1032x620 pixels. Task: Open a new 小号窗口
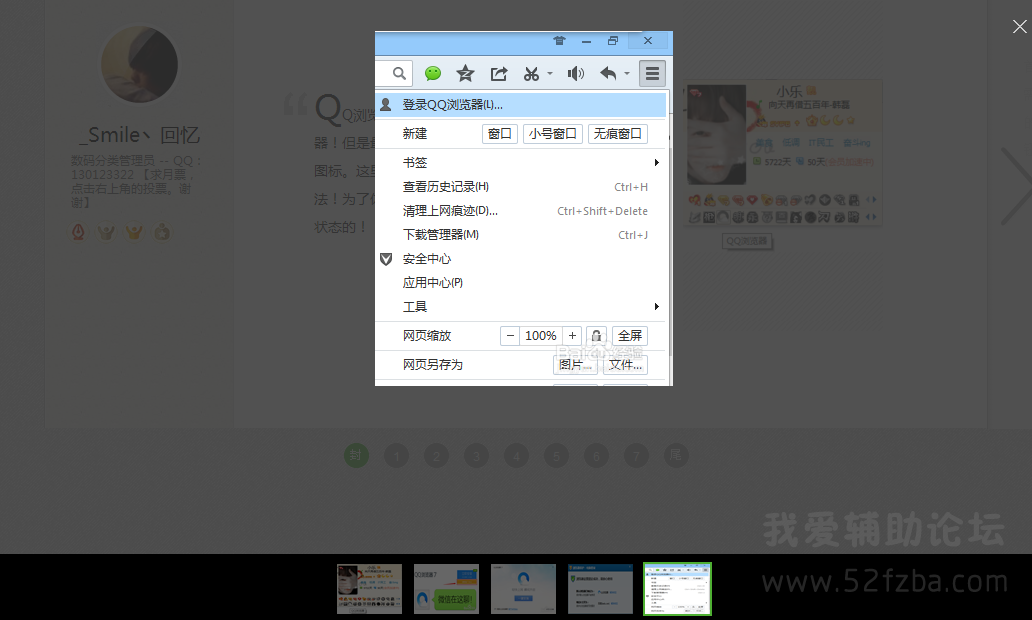pyautogui.click(x=553, y=134)
